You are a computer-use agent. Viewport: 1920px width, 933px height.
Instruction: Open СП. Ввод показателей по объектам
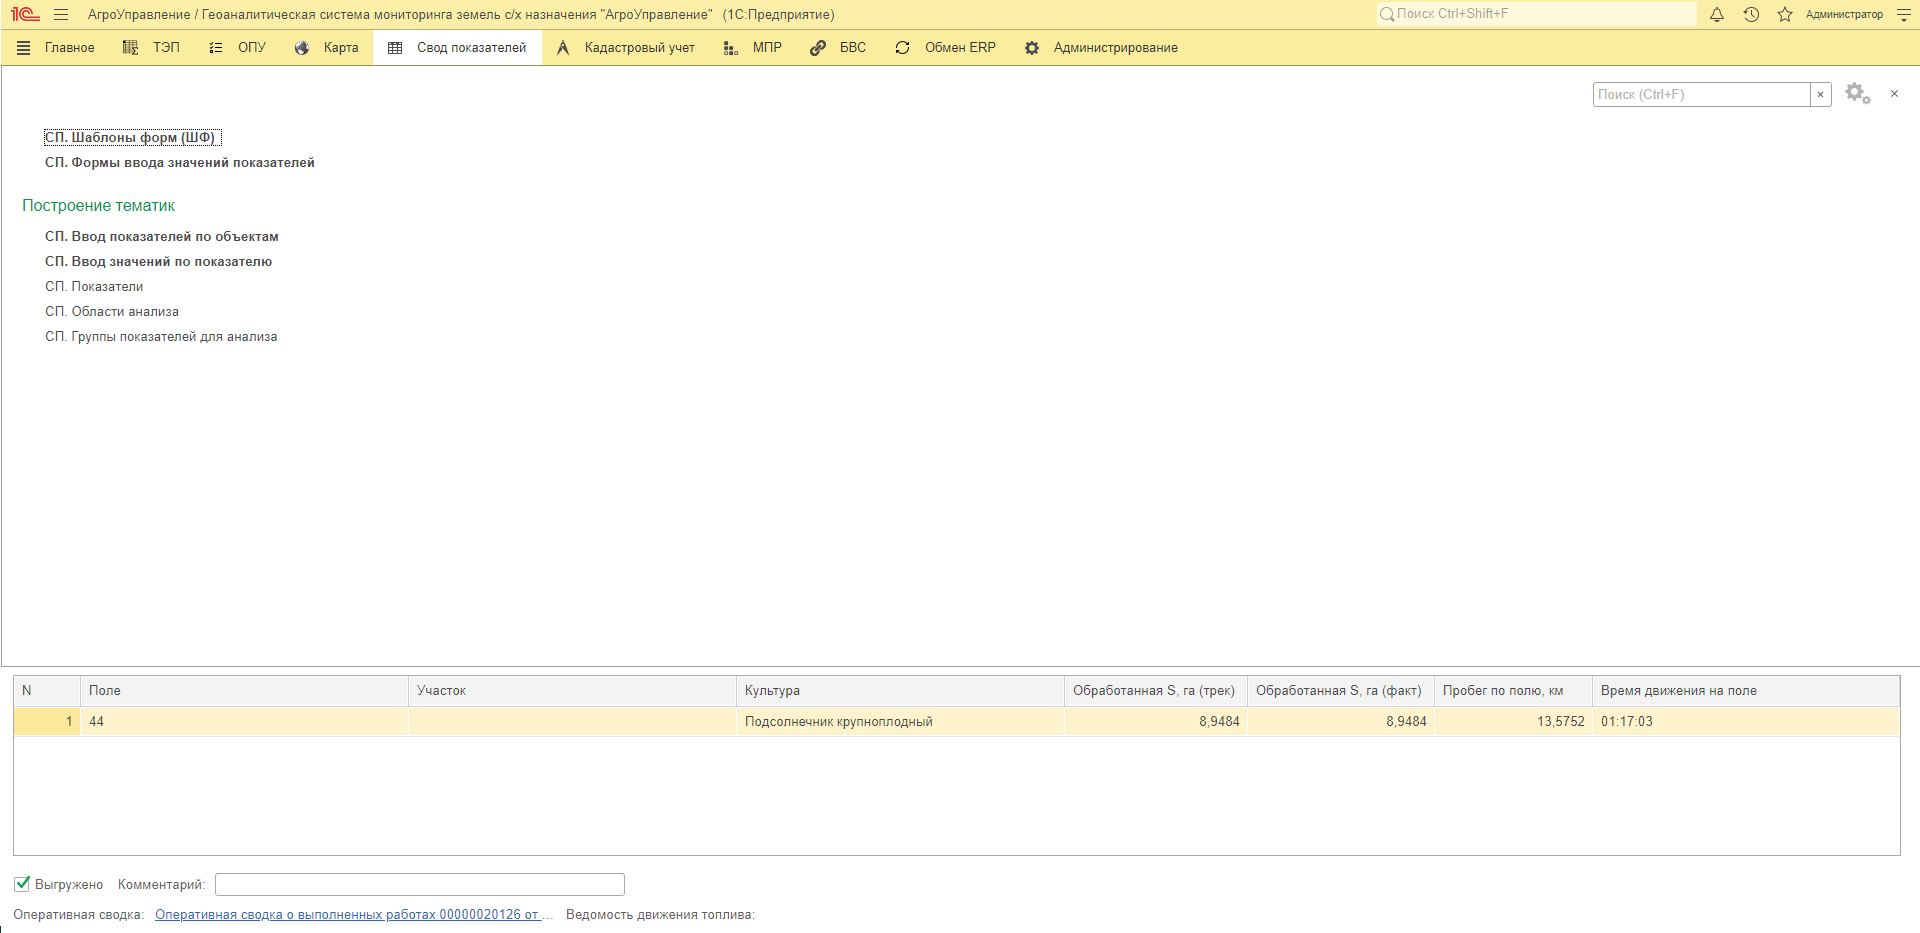pos(162,236)
